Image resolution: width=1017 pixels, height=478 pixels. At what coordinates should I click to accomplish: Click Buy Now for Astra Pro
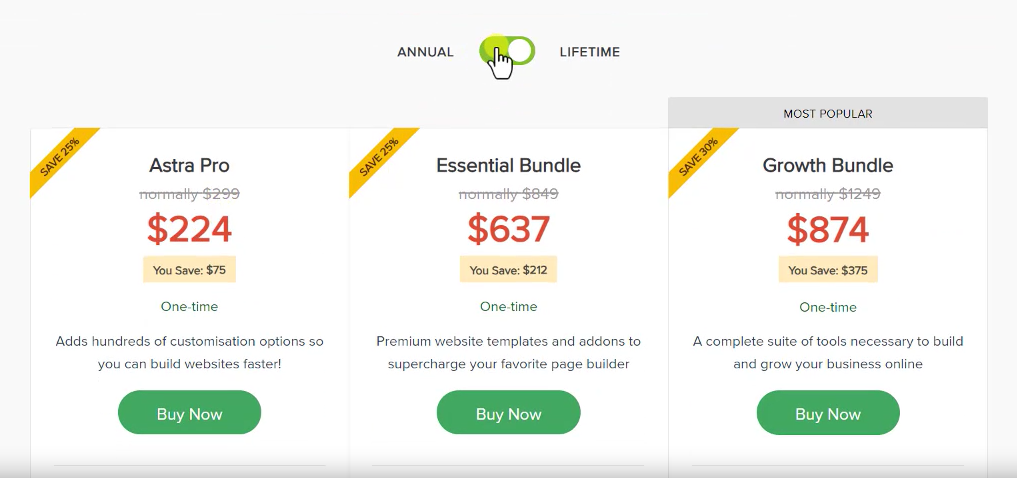[189, 413]
